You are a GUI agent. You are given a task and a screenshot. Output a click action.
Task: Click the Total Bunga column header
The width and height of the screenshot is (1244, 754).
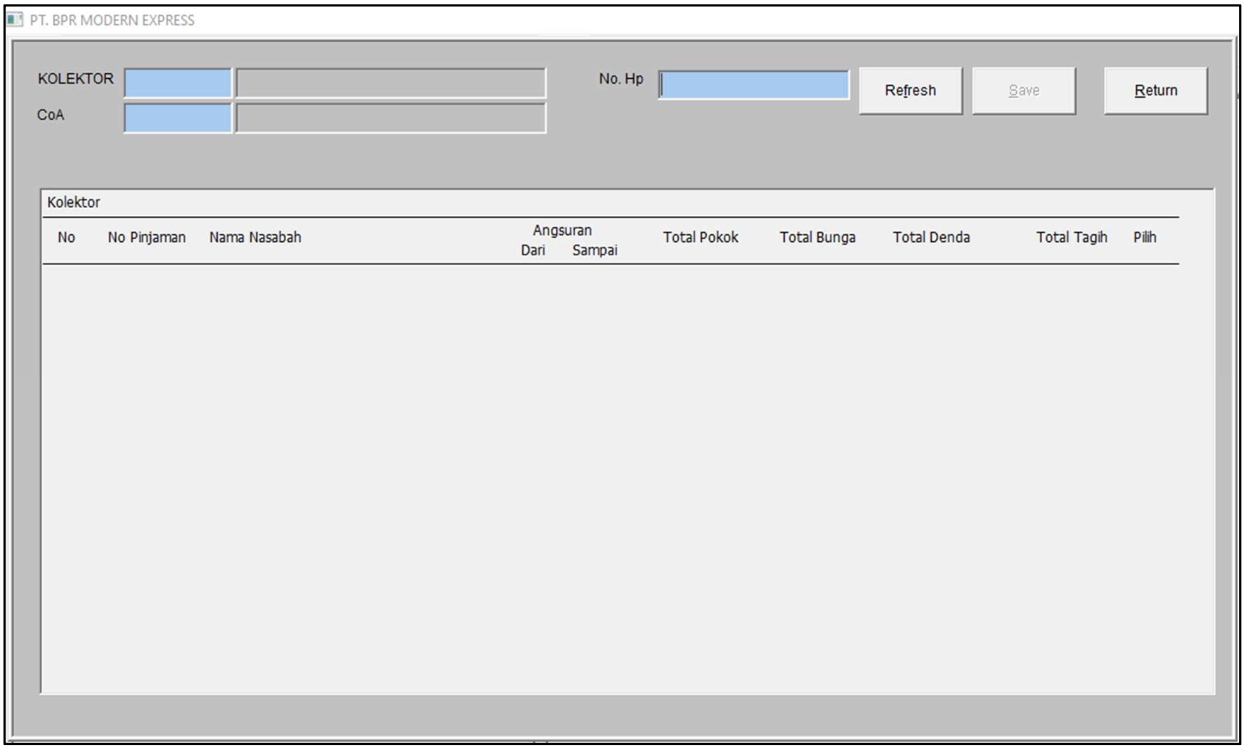click(x=817, y=238)
